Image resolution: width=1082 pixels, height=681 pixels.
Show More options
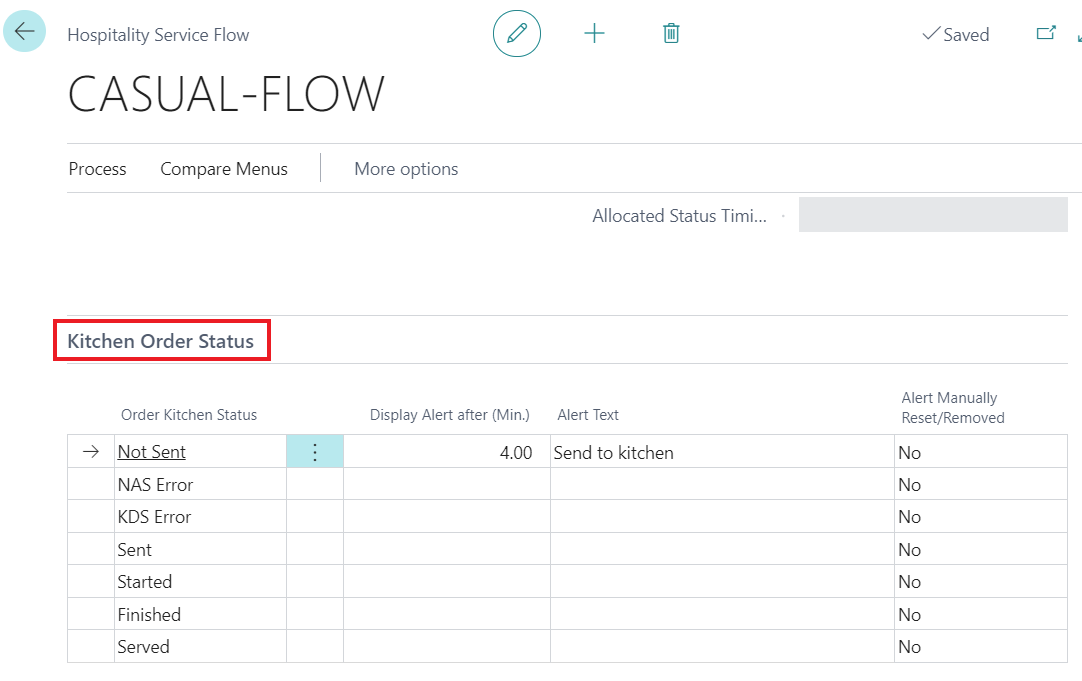406,169
